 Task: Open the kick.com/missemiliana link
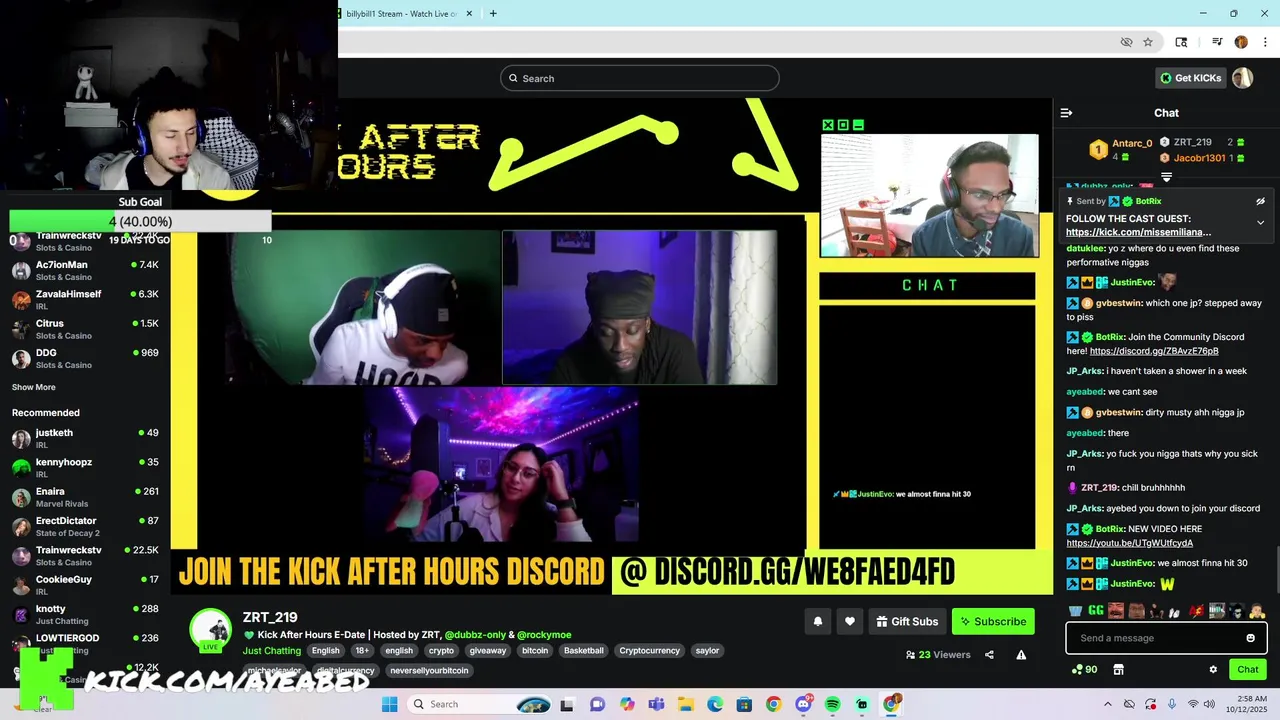coord(1138,232)
